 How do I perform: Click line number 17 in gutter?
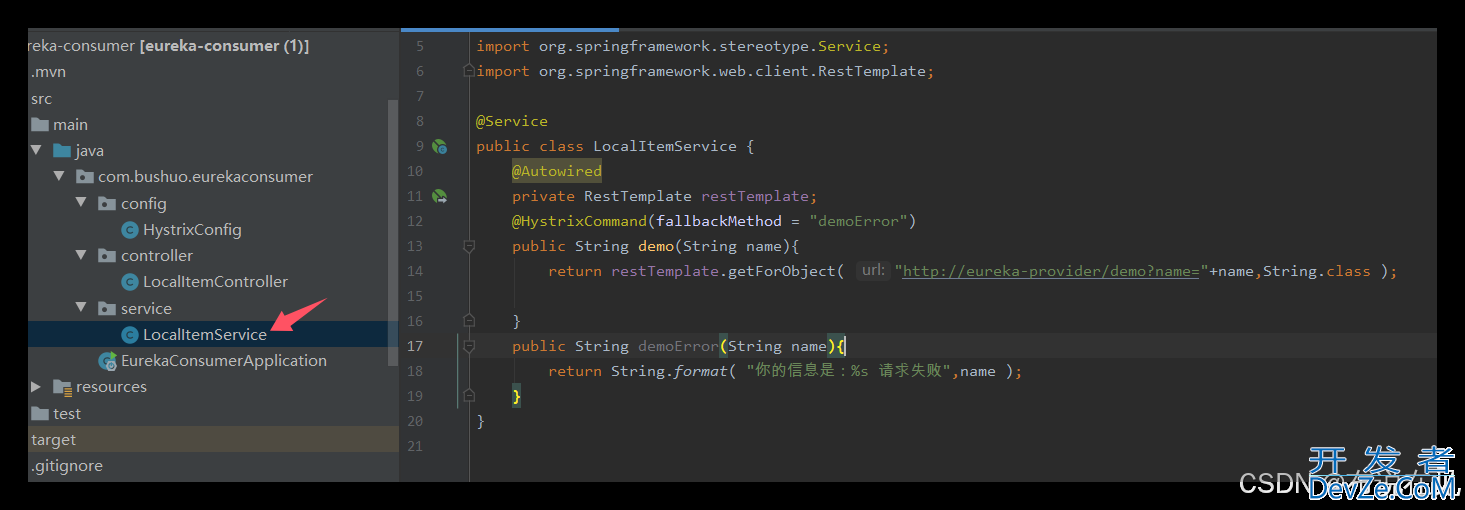(415, 346)
